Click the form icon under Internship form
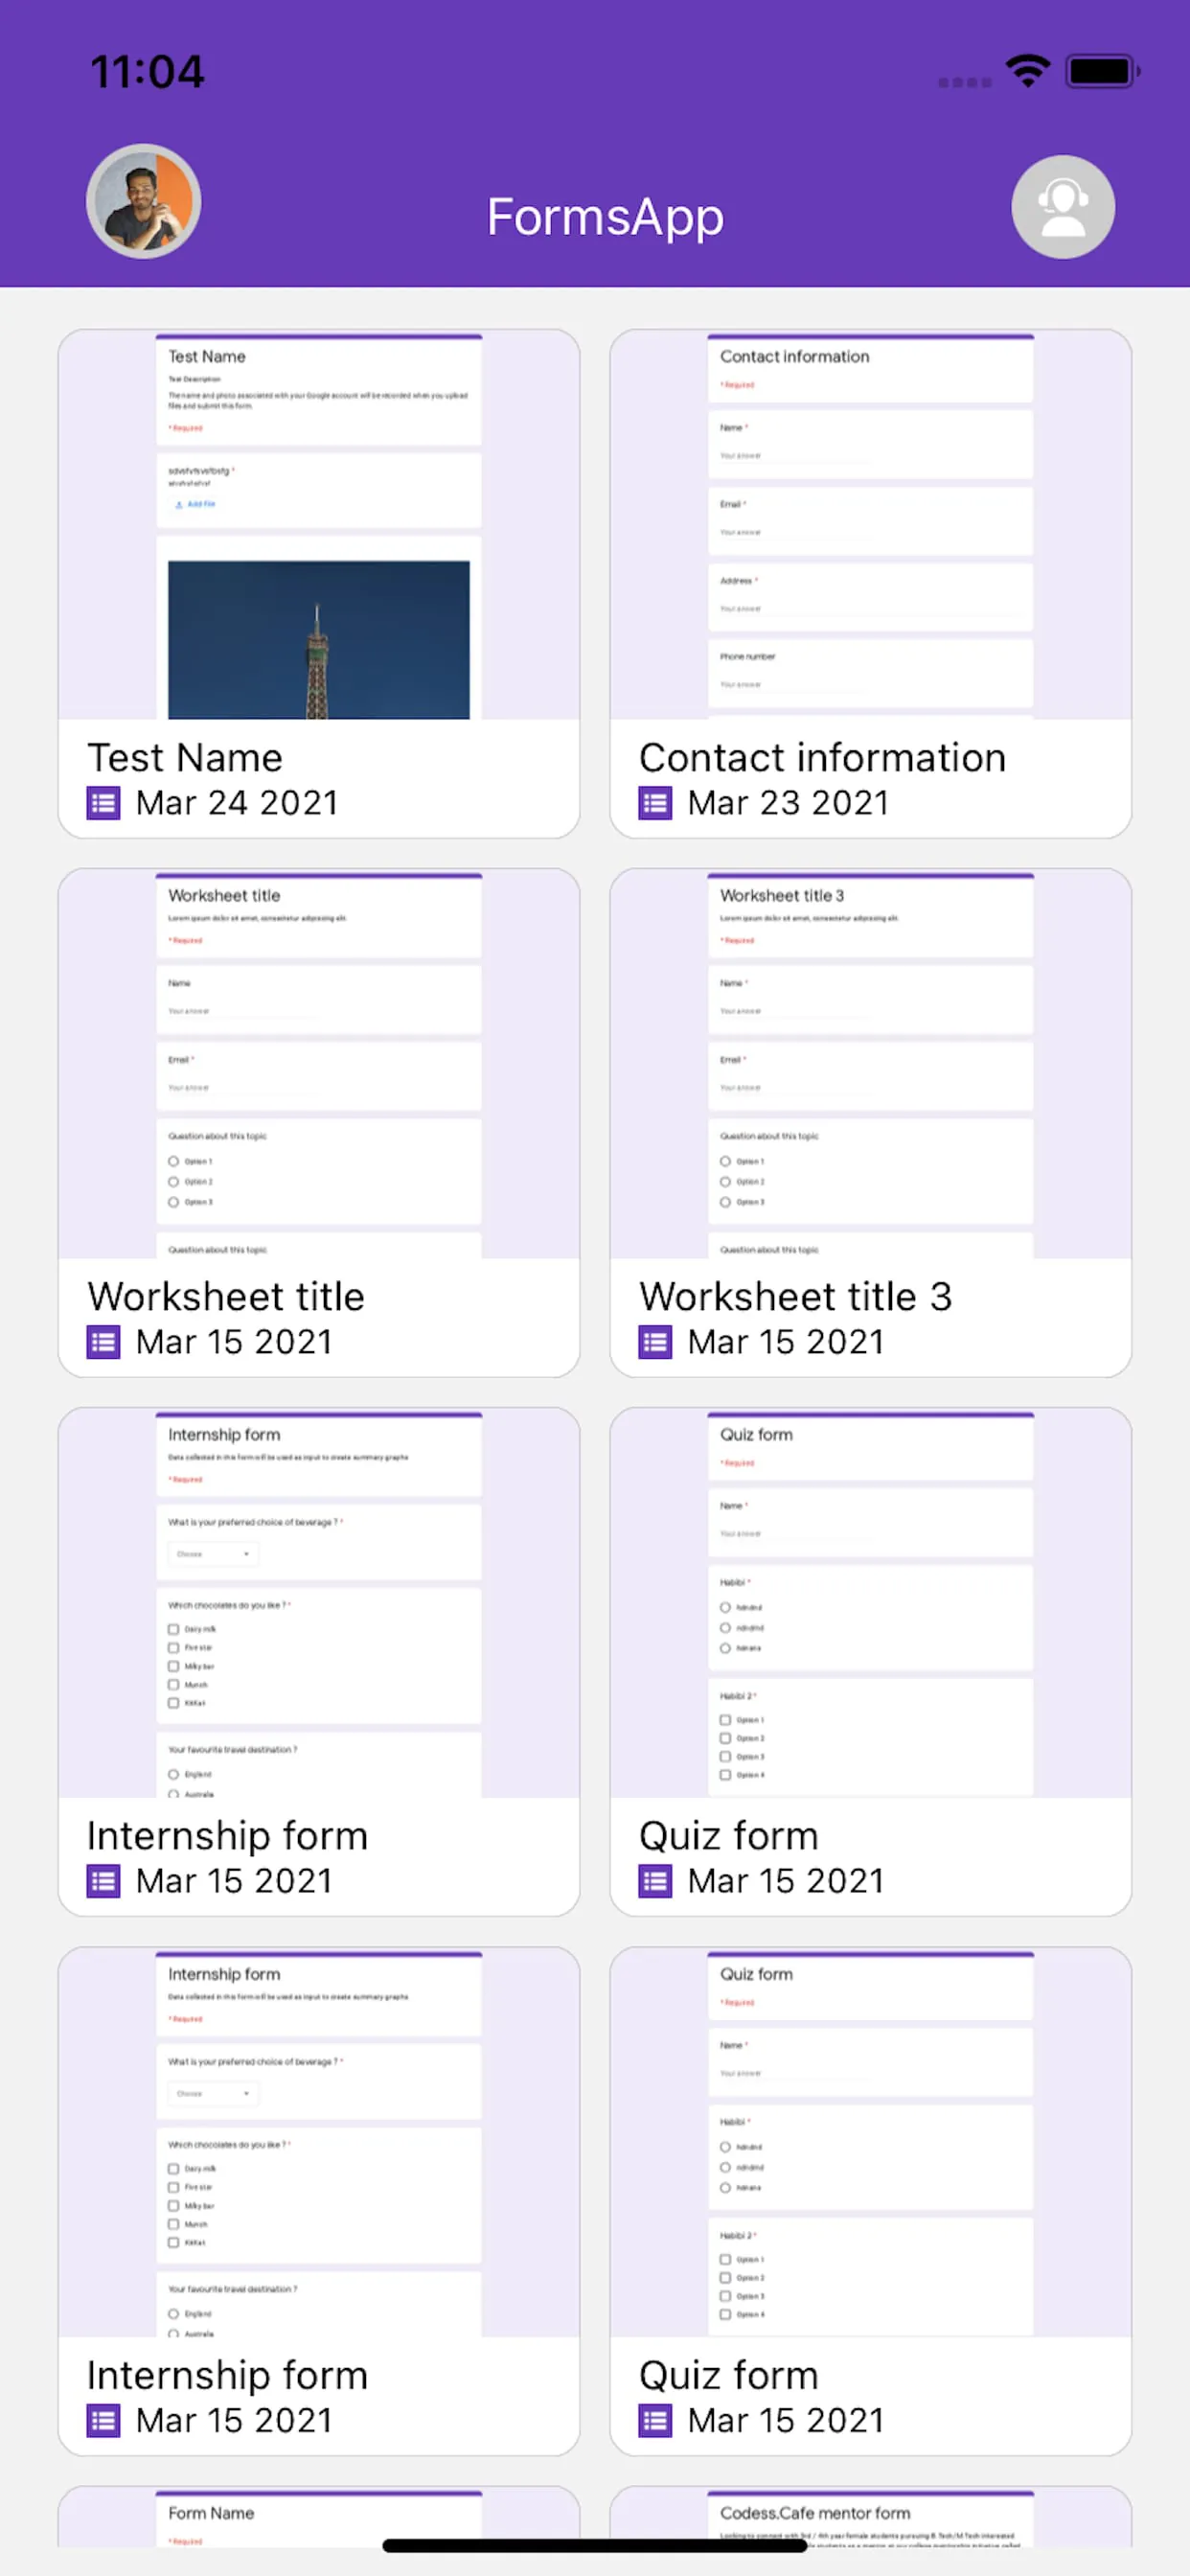Viewport: 1190px width, 2576px height. click(103, 1881)
